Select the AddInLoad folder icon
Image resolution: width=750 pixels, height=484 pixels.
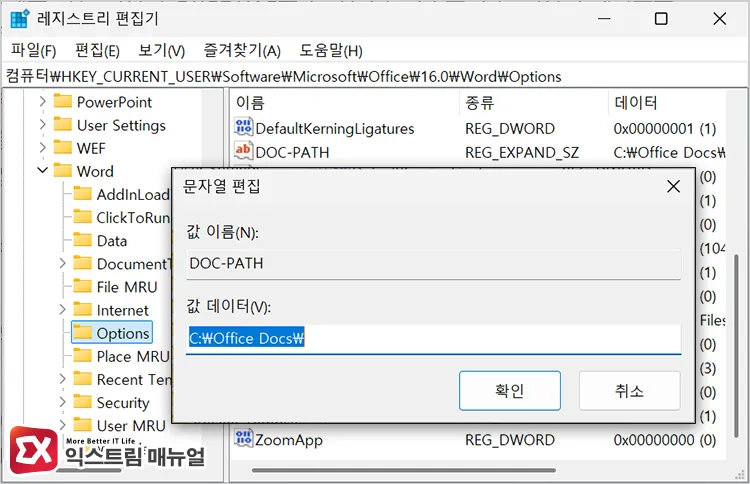[82, 194]
